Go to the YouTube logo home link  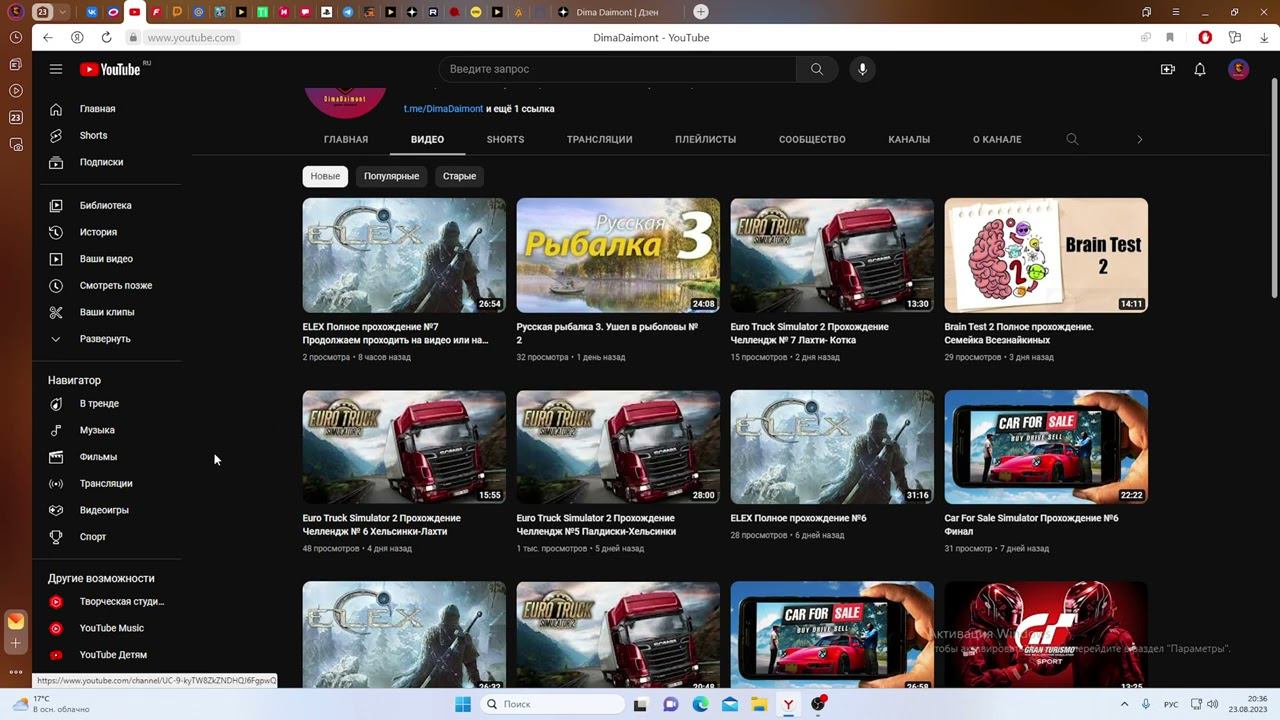point(110,69)
